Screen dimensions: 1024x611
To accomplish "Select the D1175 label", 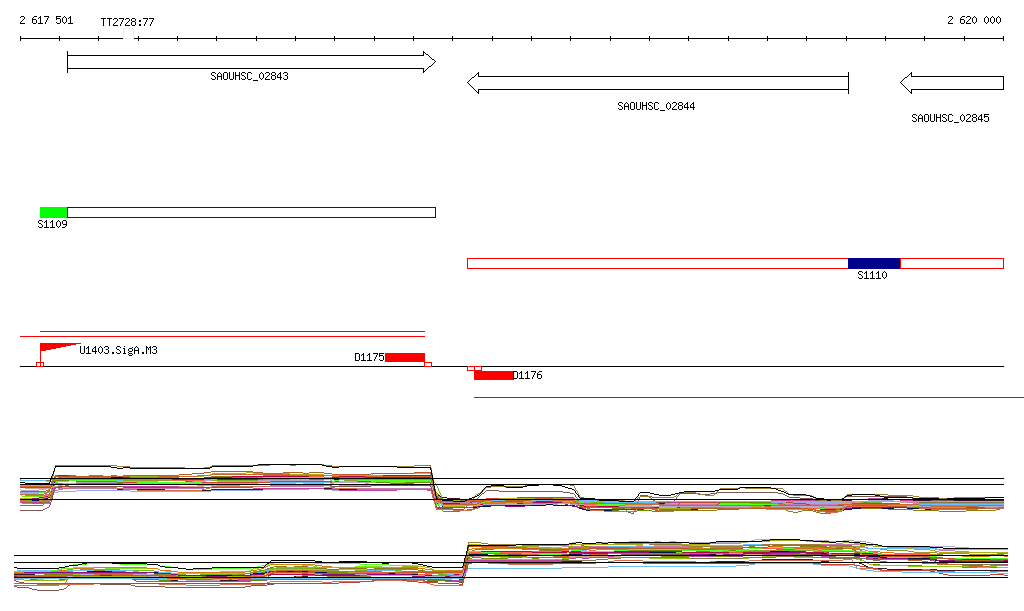I will pyautogui.click(x=369, y=358).
